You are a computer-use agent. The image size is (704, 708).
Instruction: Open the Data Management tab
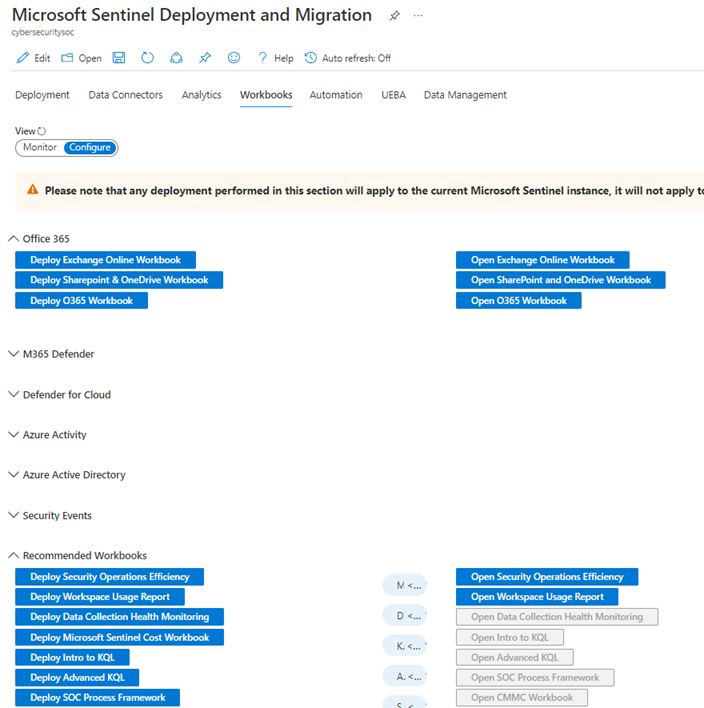tap(465, 95)
